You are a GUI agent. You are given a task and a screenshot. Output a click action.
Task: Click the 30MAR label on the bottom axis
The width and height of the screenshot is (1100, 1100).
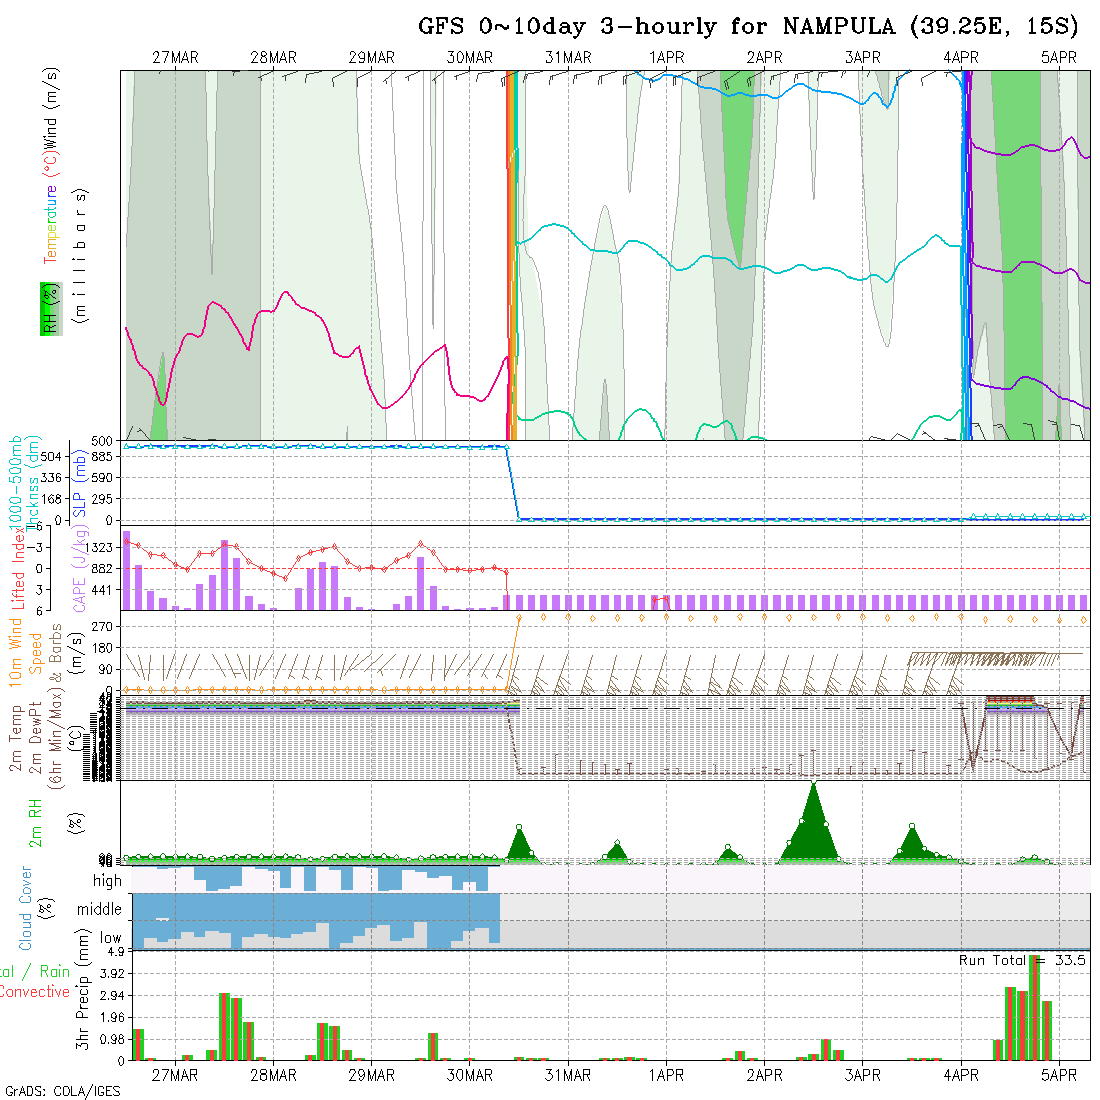point(470,1075)
